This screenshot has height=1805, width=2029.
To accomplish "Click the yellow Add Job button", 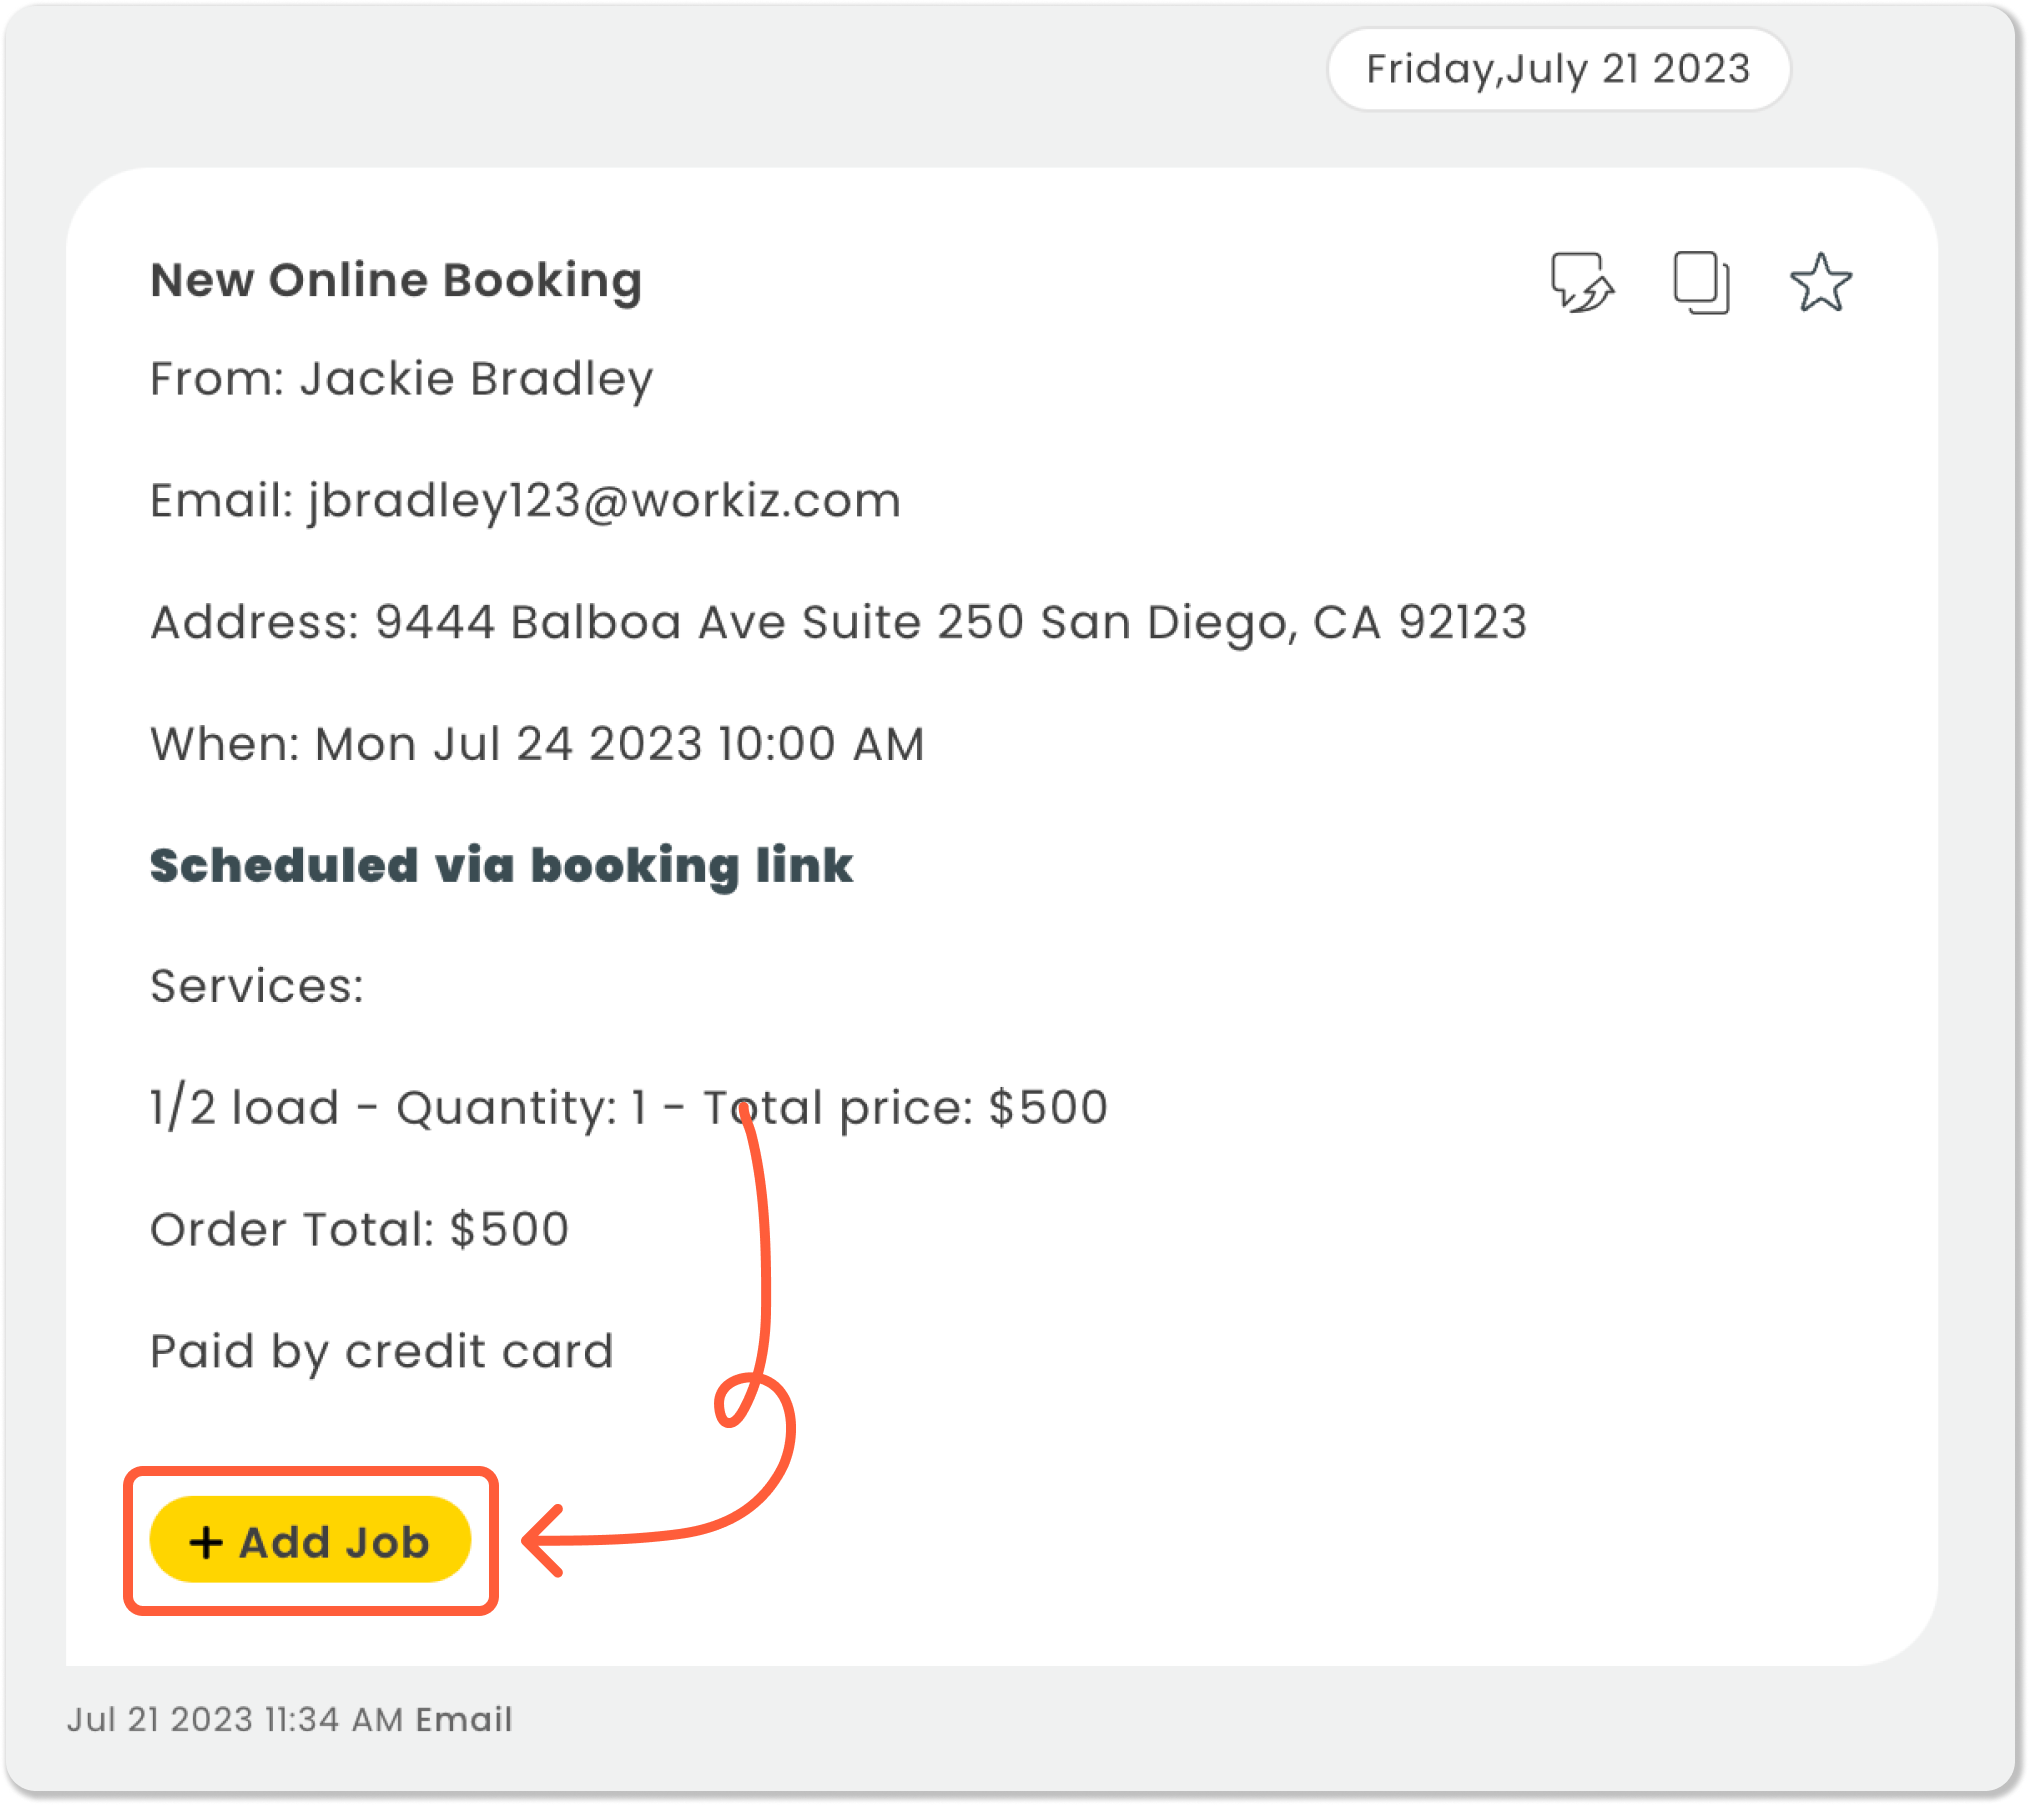I will coord(310,1540).
